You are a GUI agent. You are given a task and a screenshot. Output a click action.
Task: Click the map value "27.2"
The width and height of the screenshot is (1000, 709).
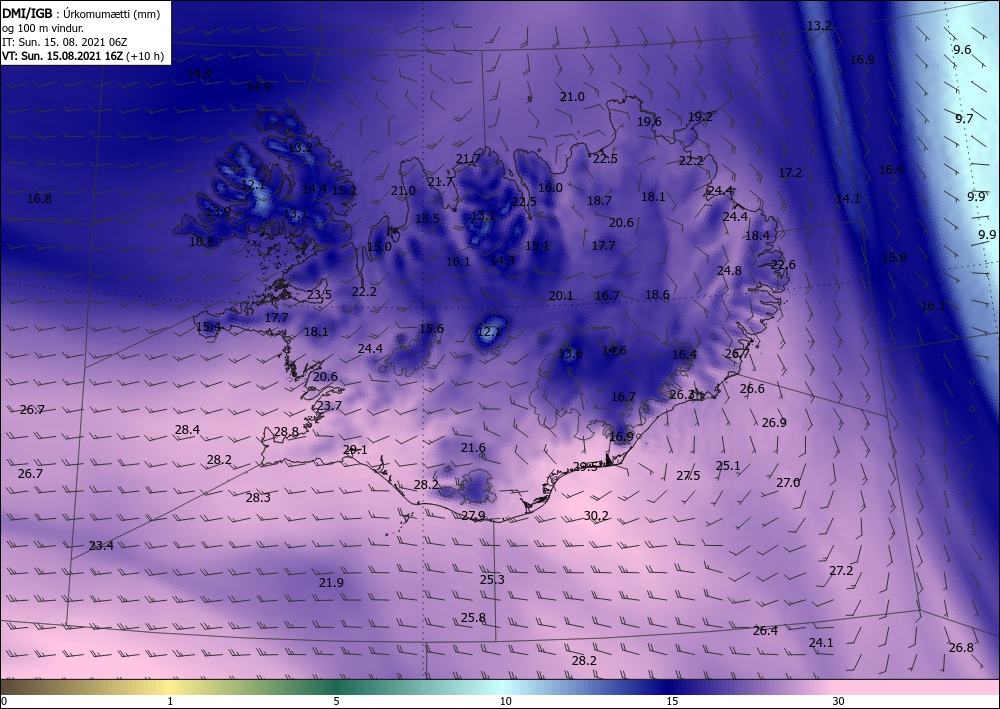pyautogui.click(x=841, y=571)
